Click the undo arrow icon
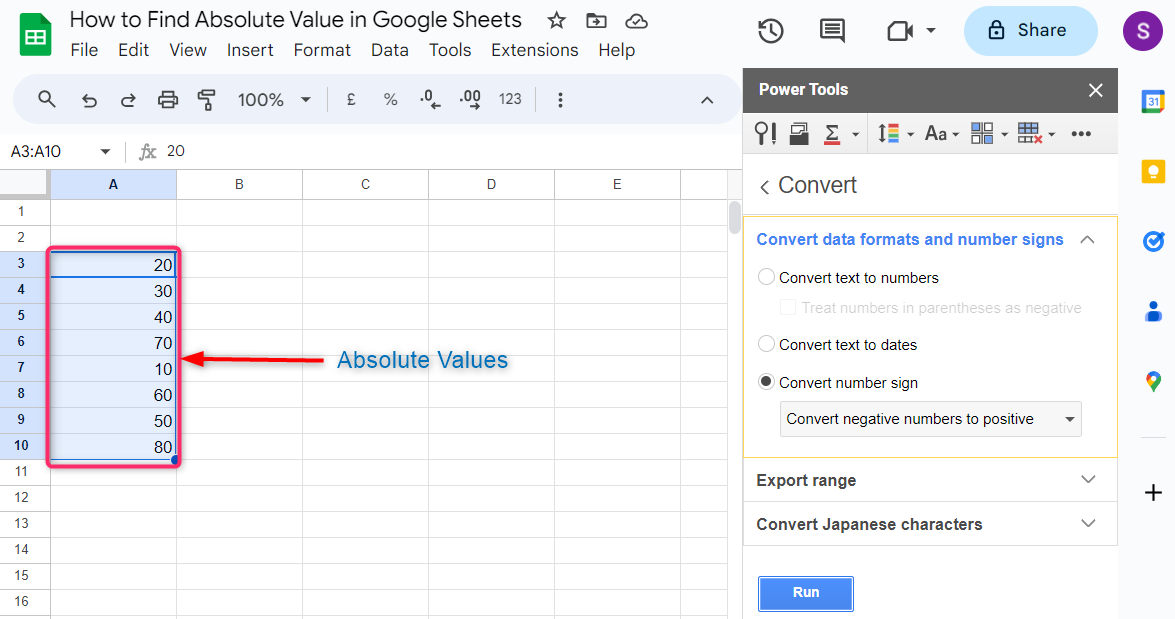This screenshot has width=1175, height=619. tap(89, 100)
